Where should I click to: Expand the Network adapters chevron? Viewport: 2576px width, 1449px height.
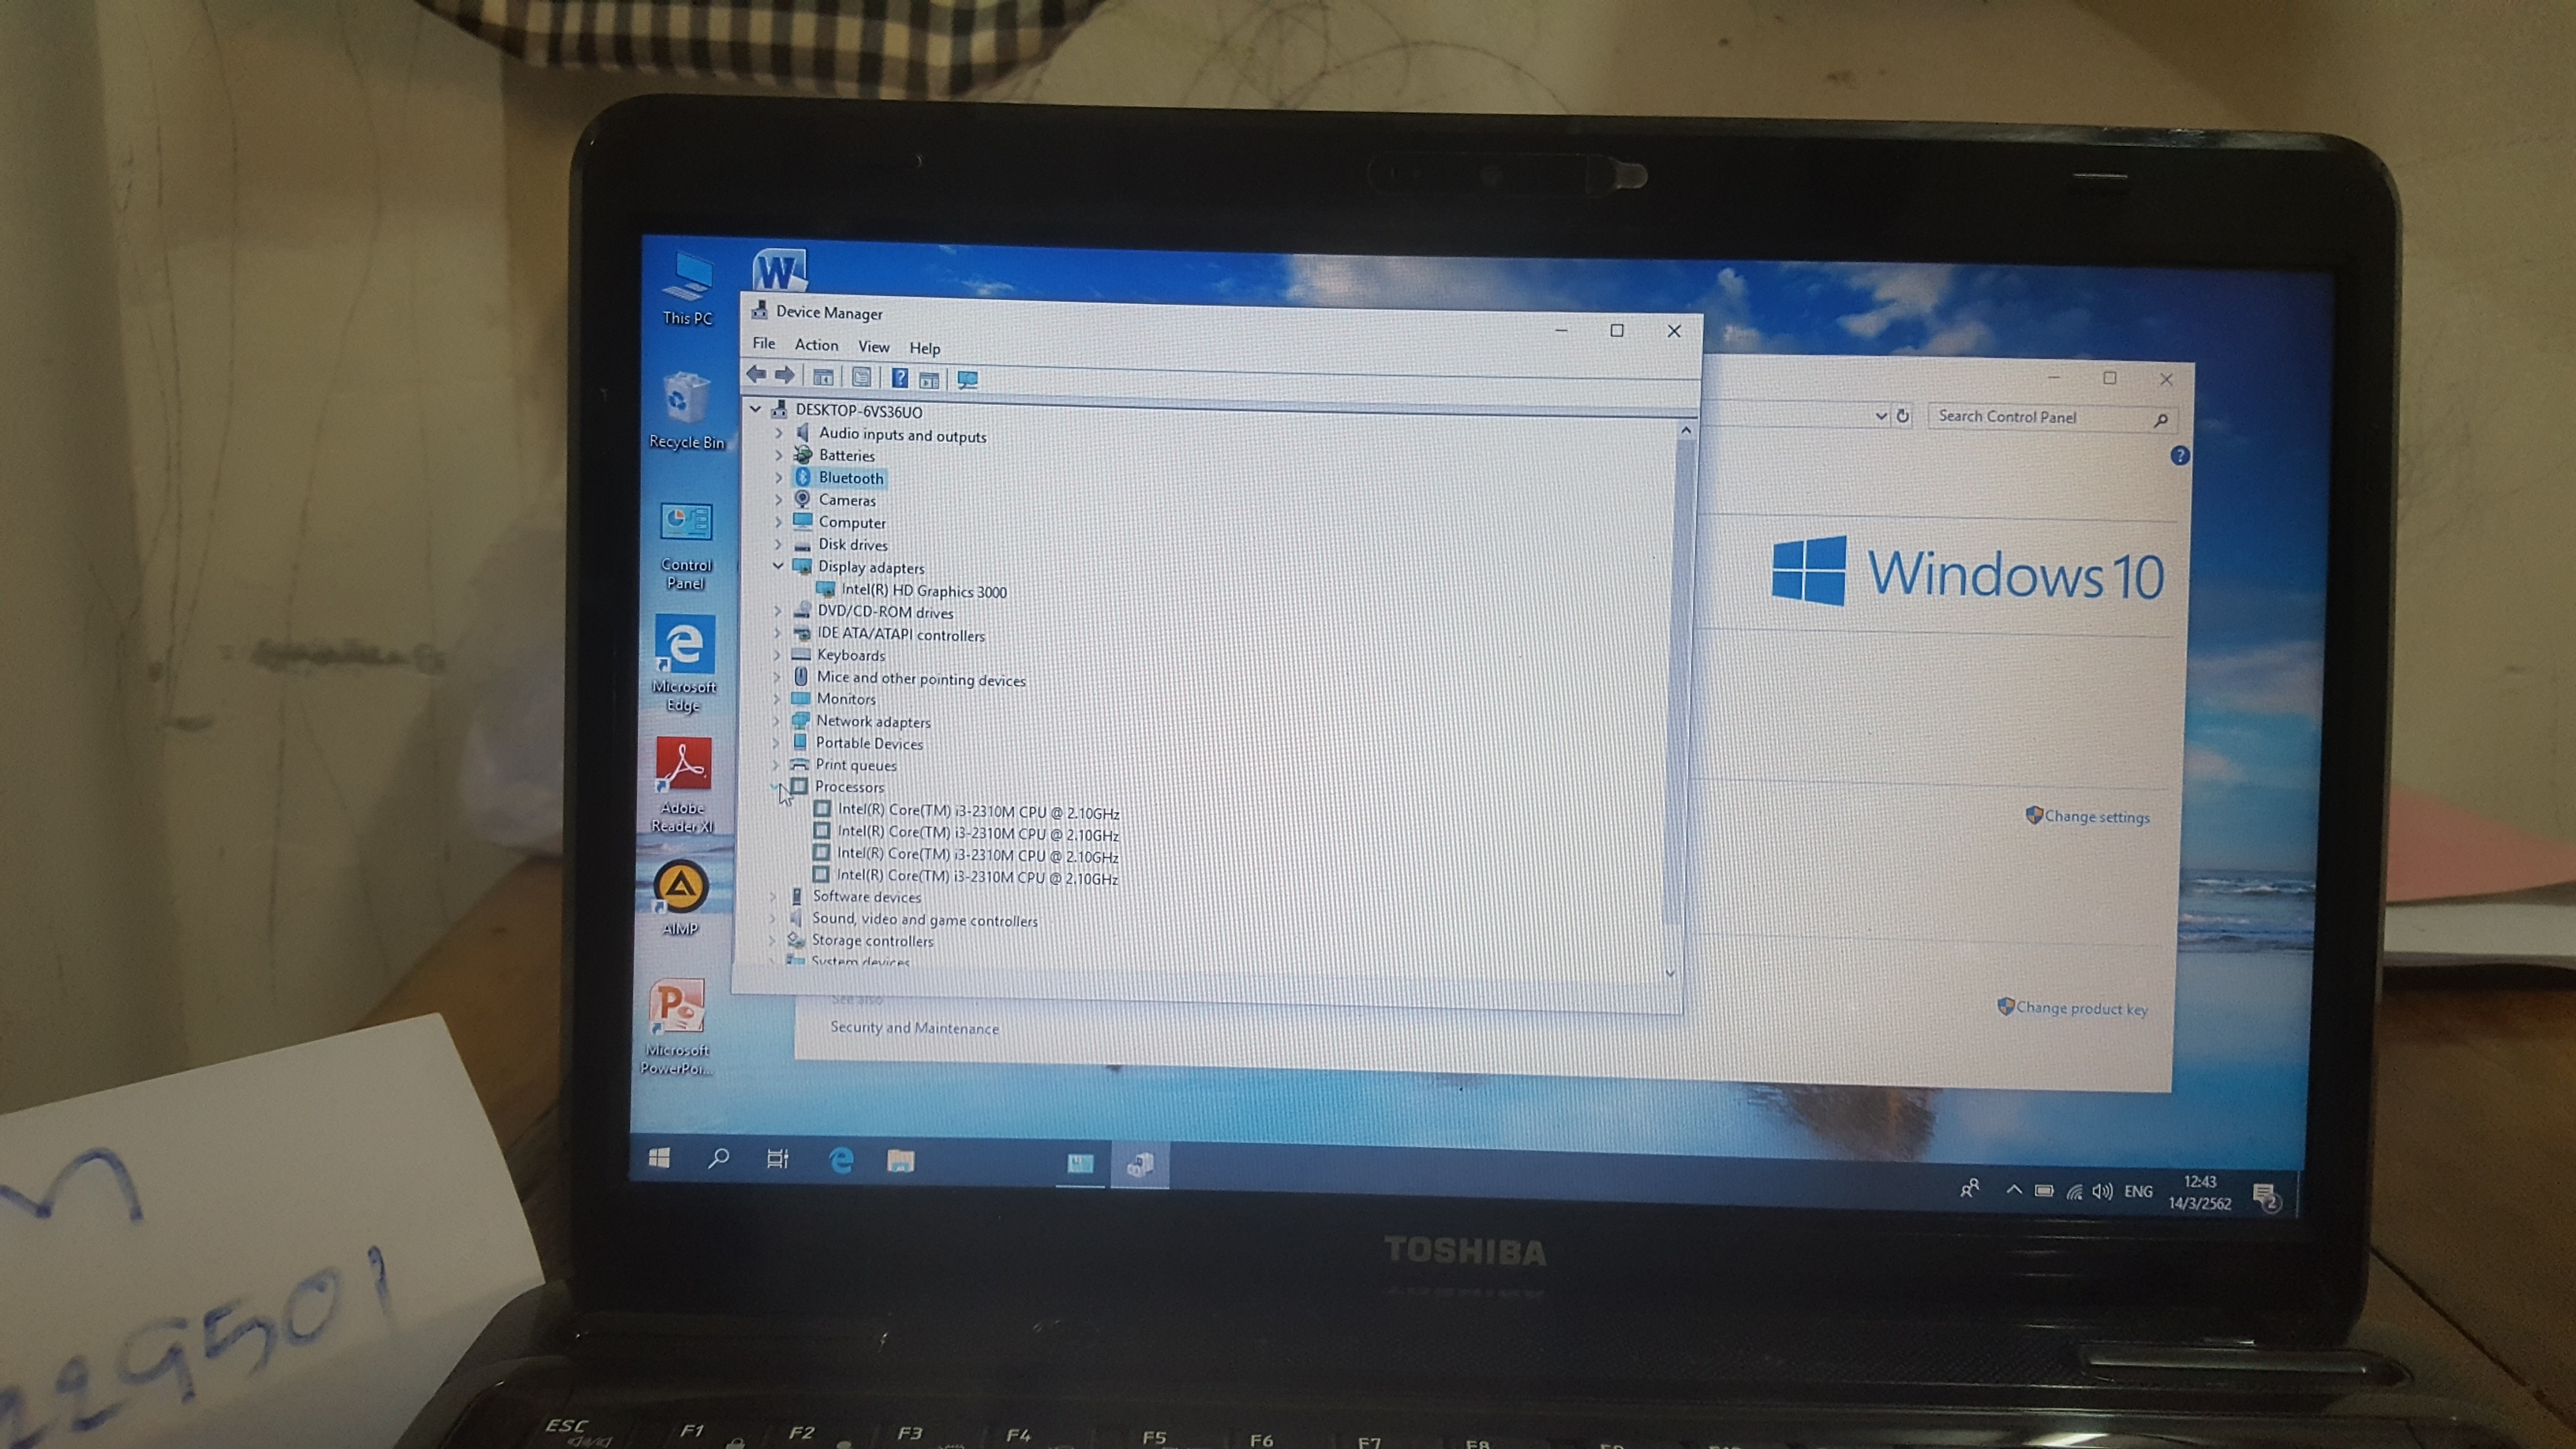point(776,720)
